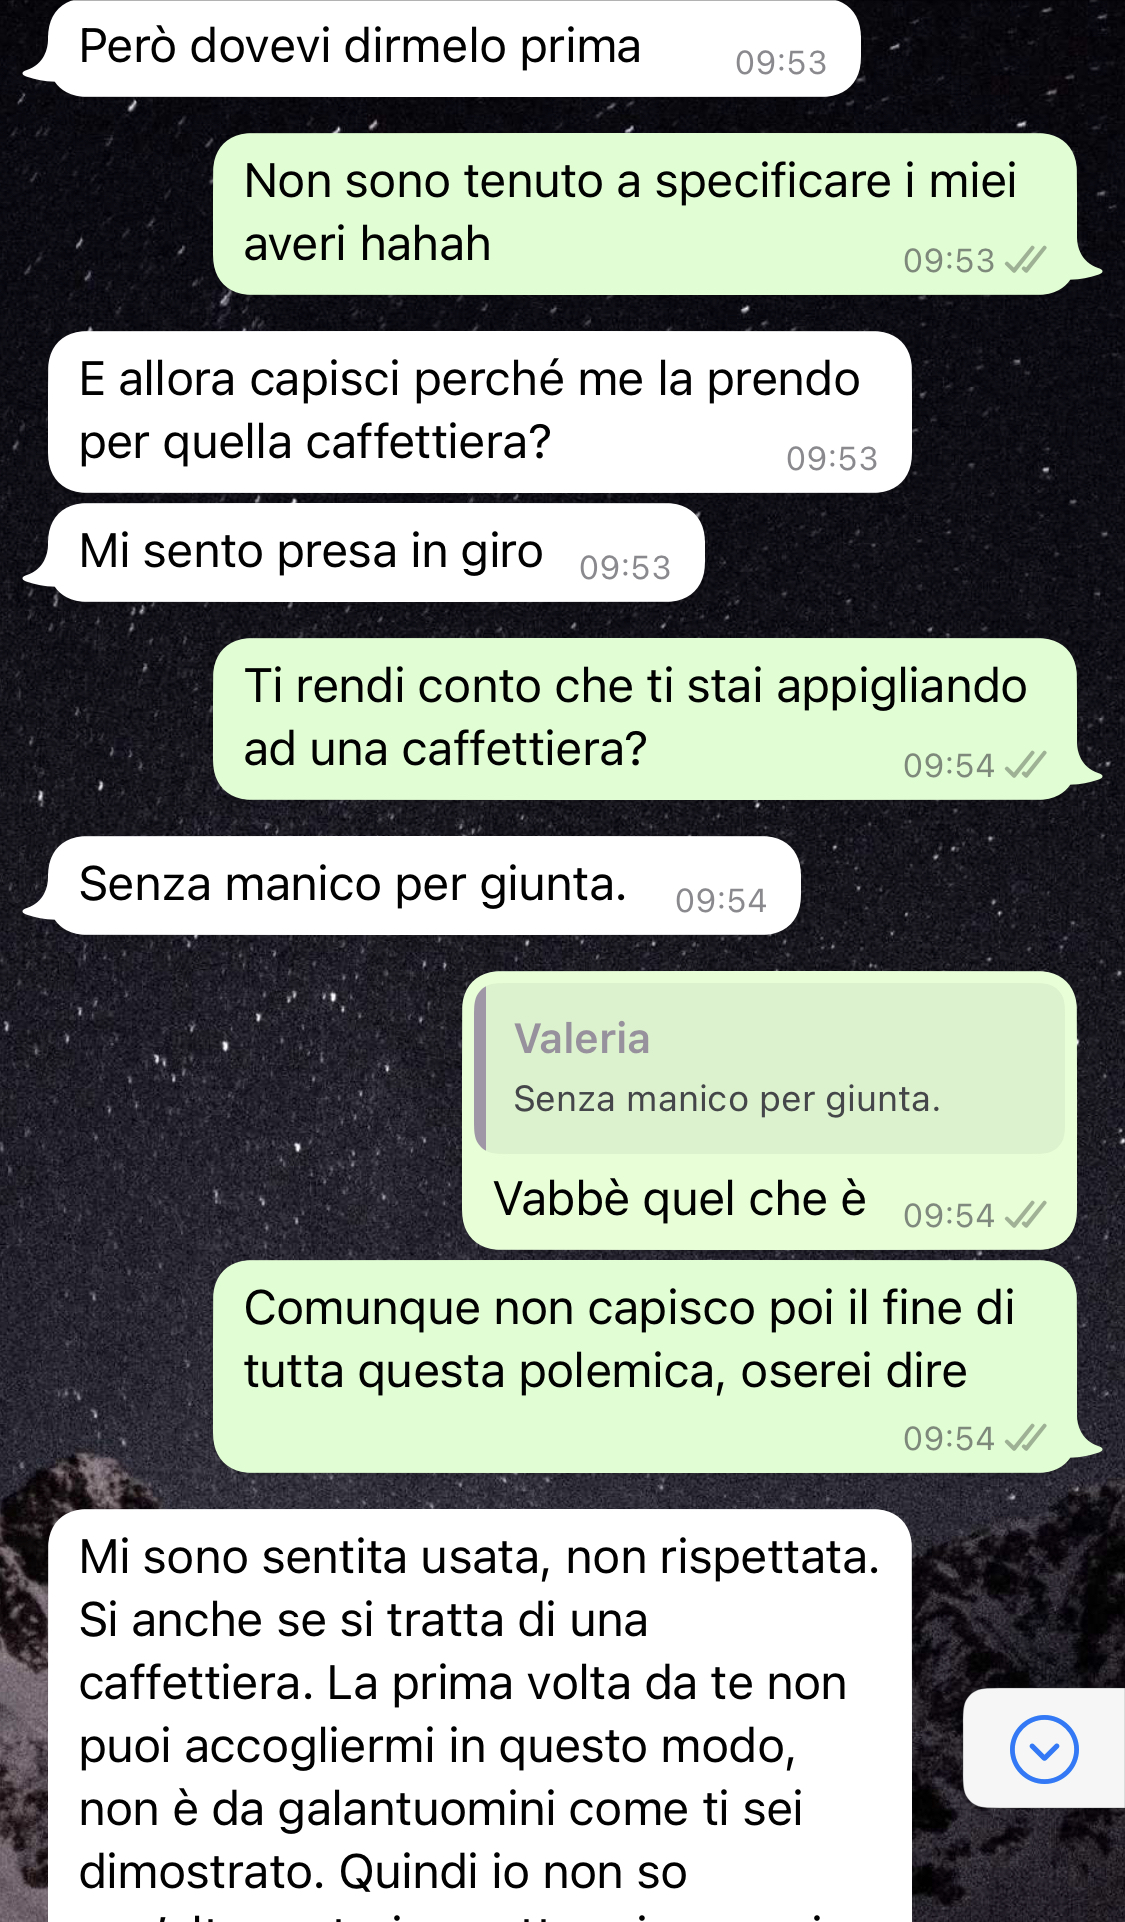Tap the 09:54 timestamp on 'Senza manico' message
Image resolution: width=1125 pixels, height=1922 pixels.
[x=721, y=900]
